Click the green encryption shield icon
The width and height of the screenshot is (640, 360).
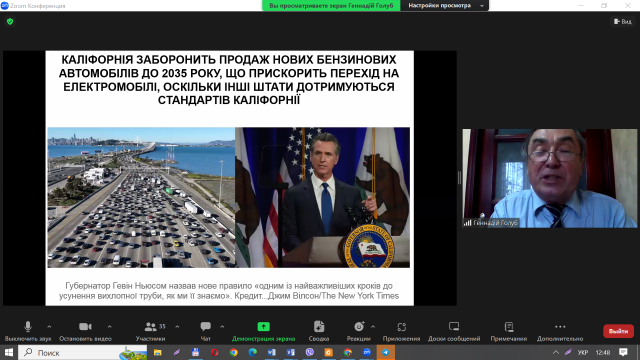(10, 22)
